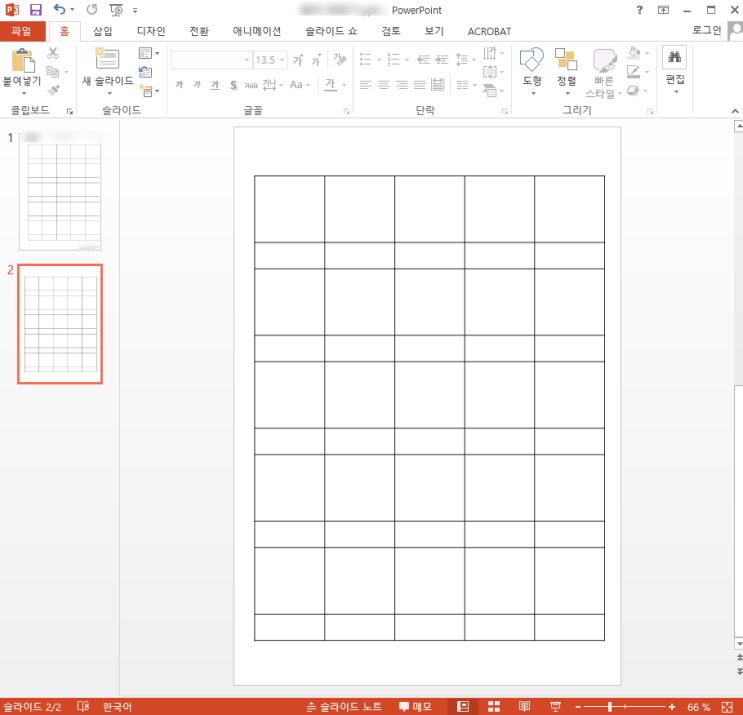Open the font size 13.5 dropdown
743x715 pixels.
282,60
